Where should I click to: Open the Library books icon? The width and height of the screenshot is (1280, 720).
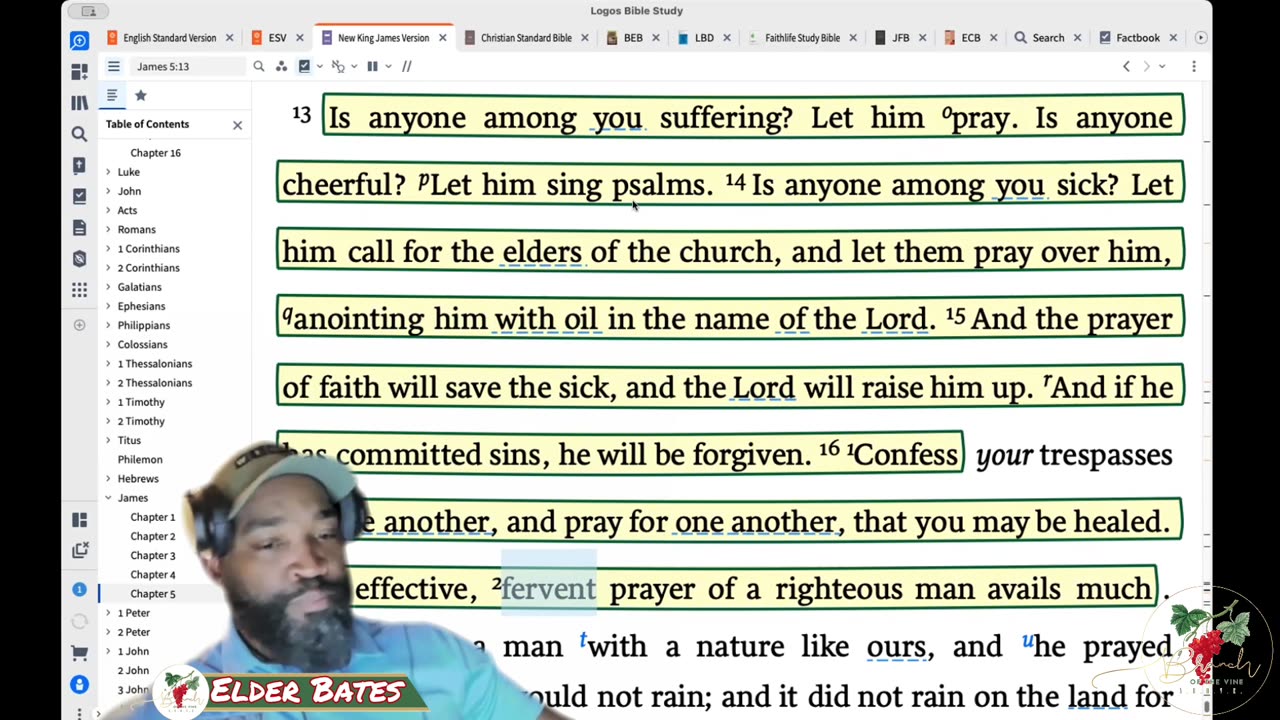click(79, 103)
